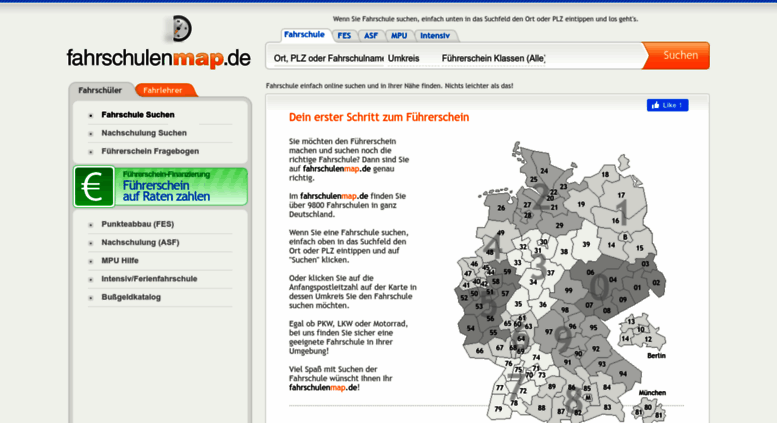Switch to the Intensiv tab
This screenshot has width=777, height=423.
point(435,36)
